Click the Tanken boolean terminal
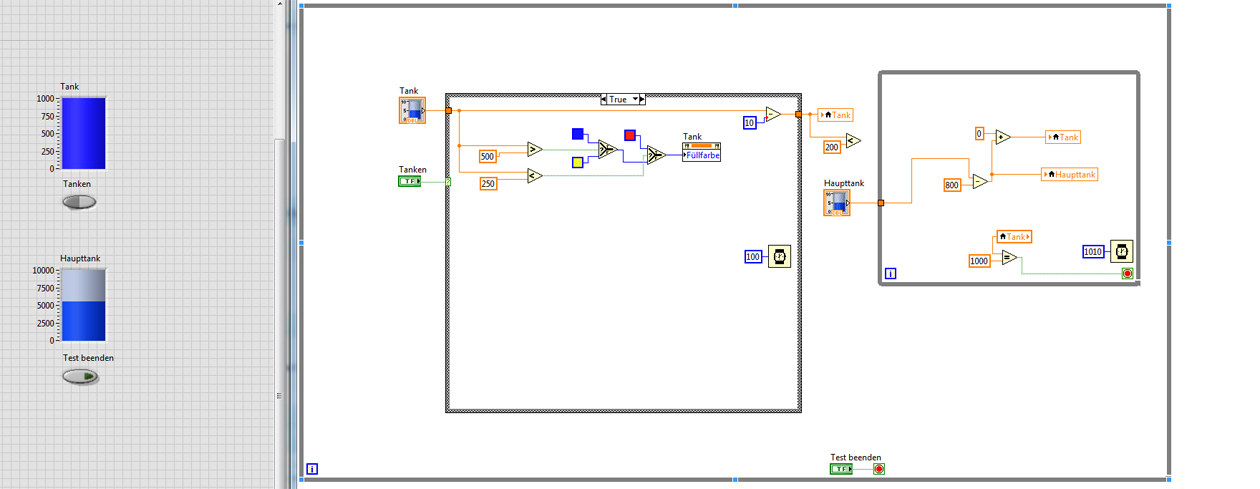1260x489 pixels. coord(410,181)
